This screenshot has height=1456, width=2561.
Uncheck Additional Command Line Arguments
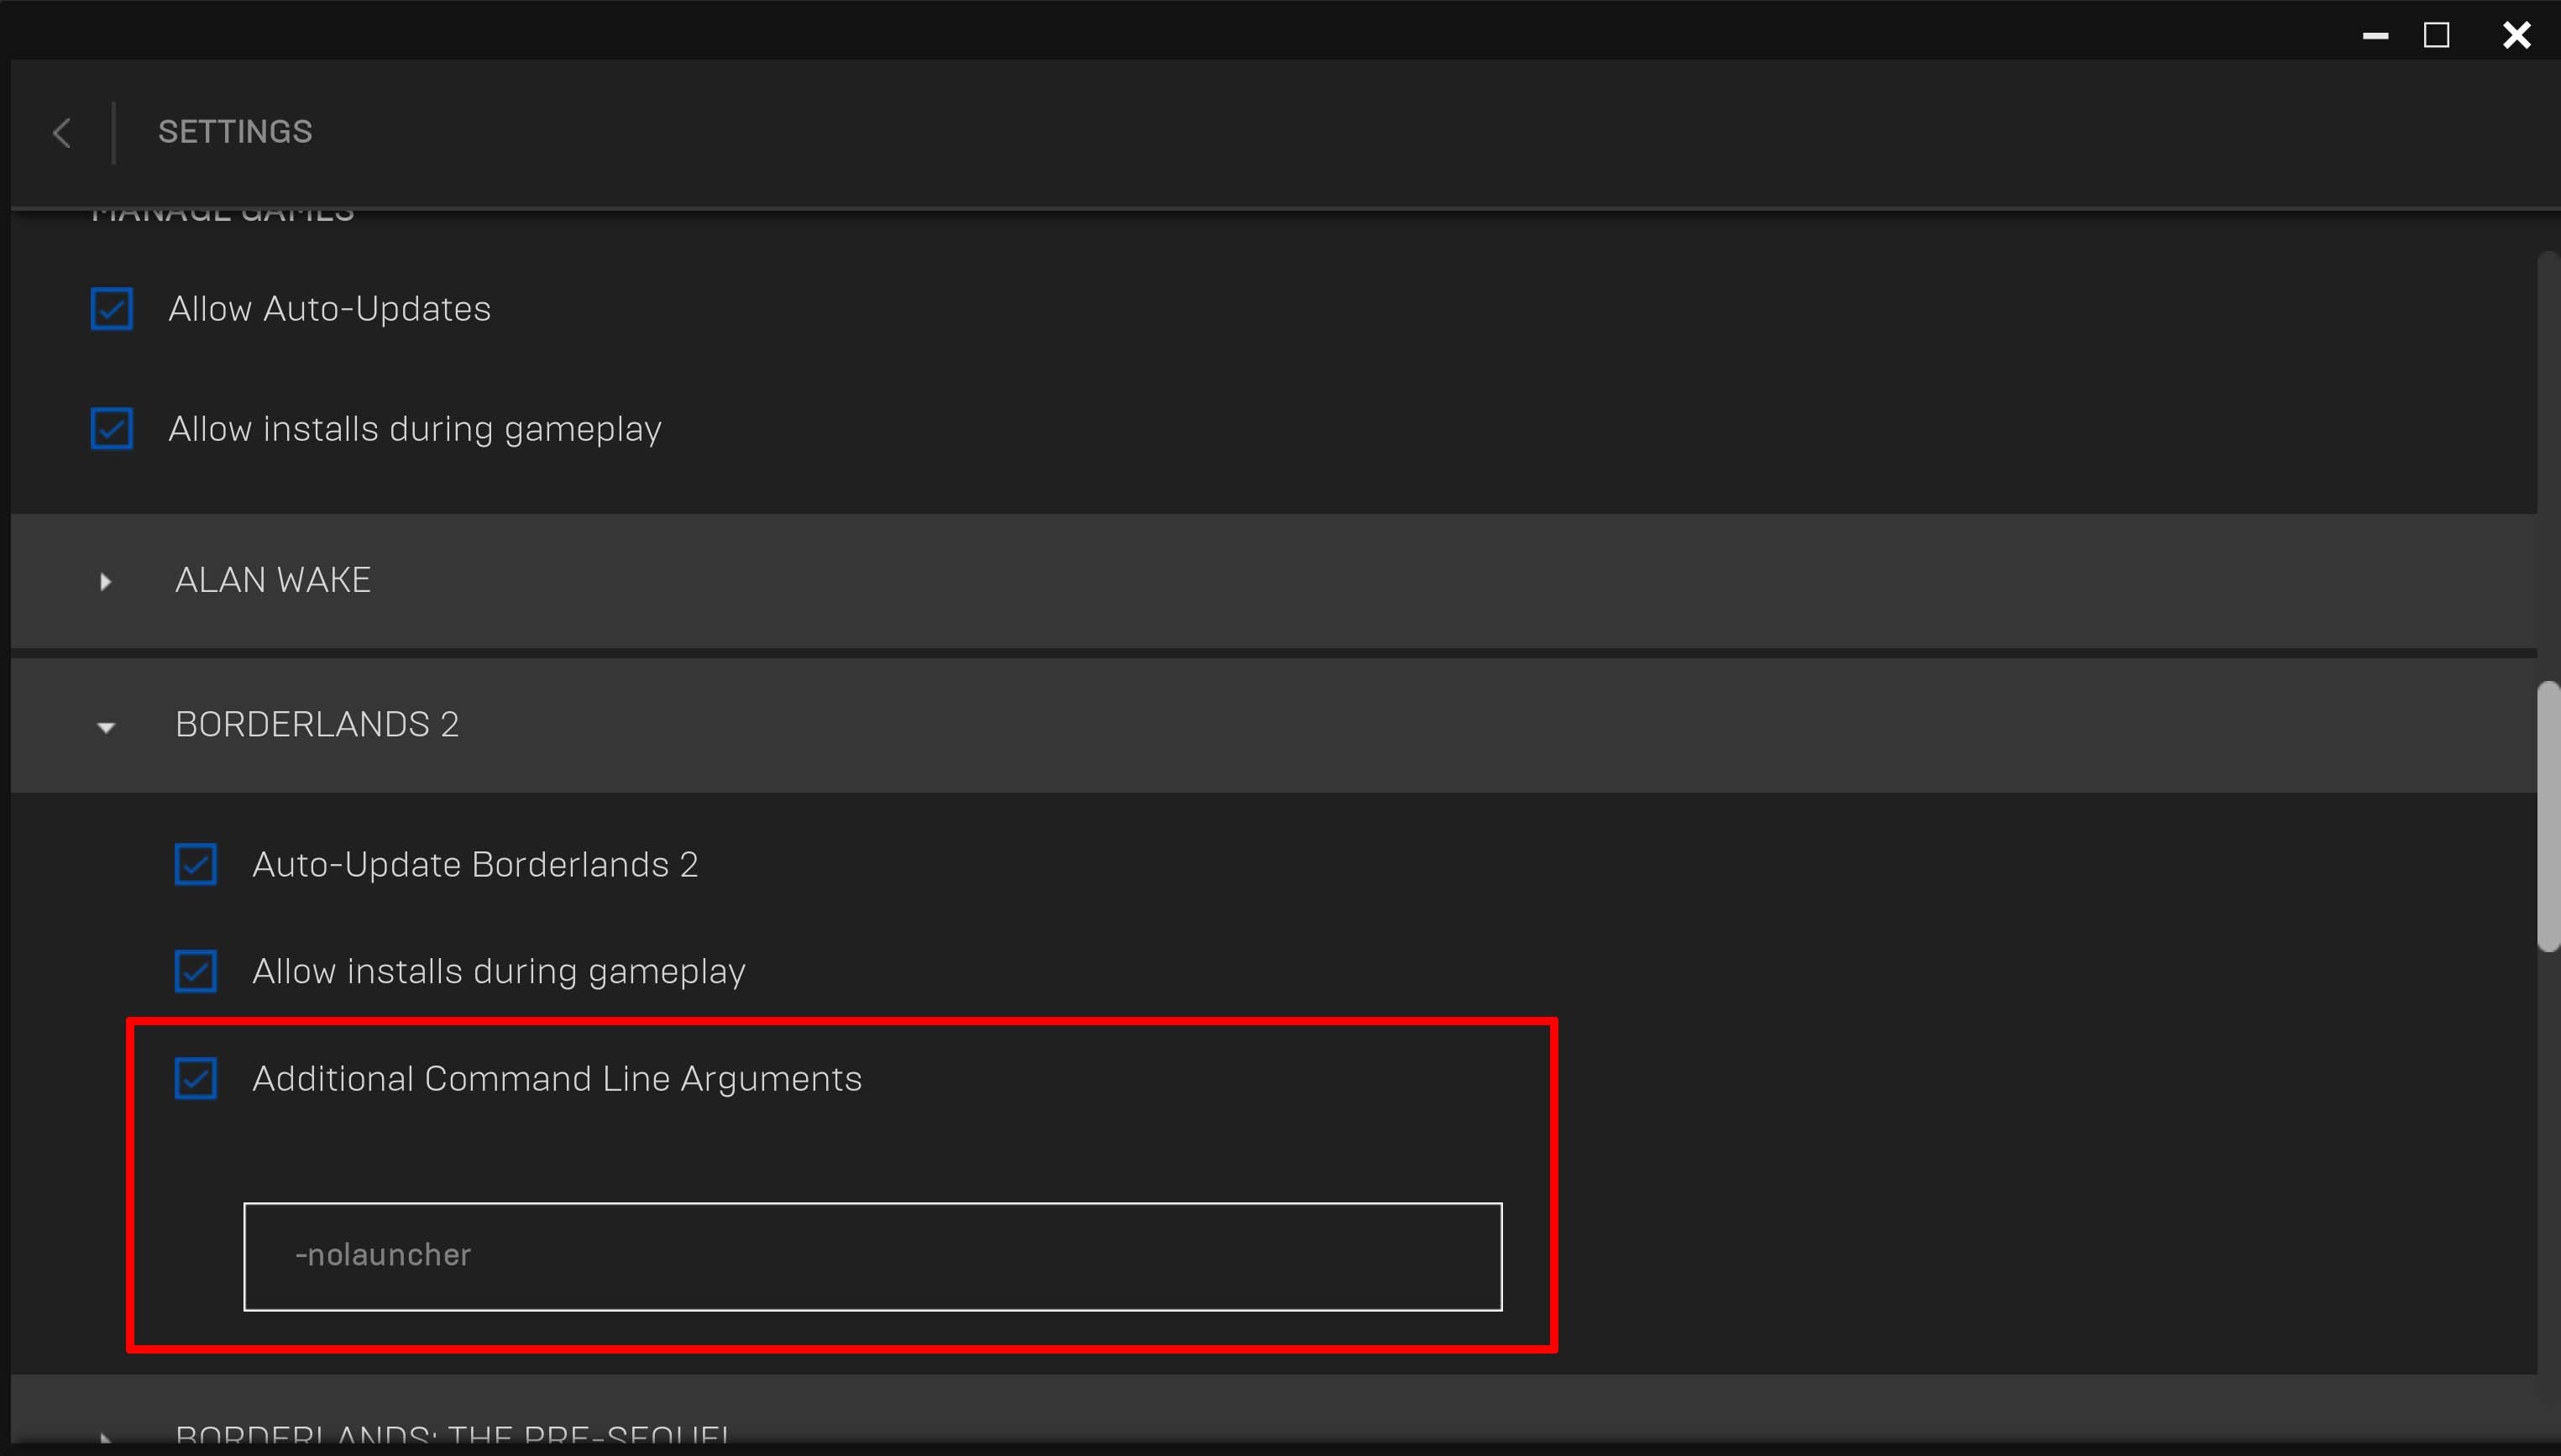(196, 1078)
